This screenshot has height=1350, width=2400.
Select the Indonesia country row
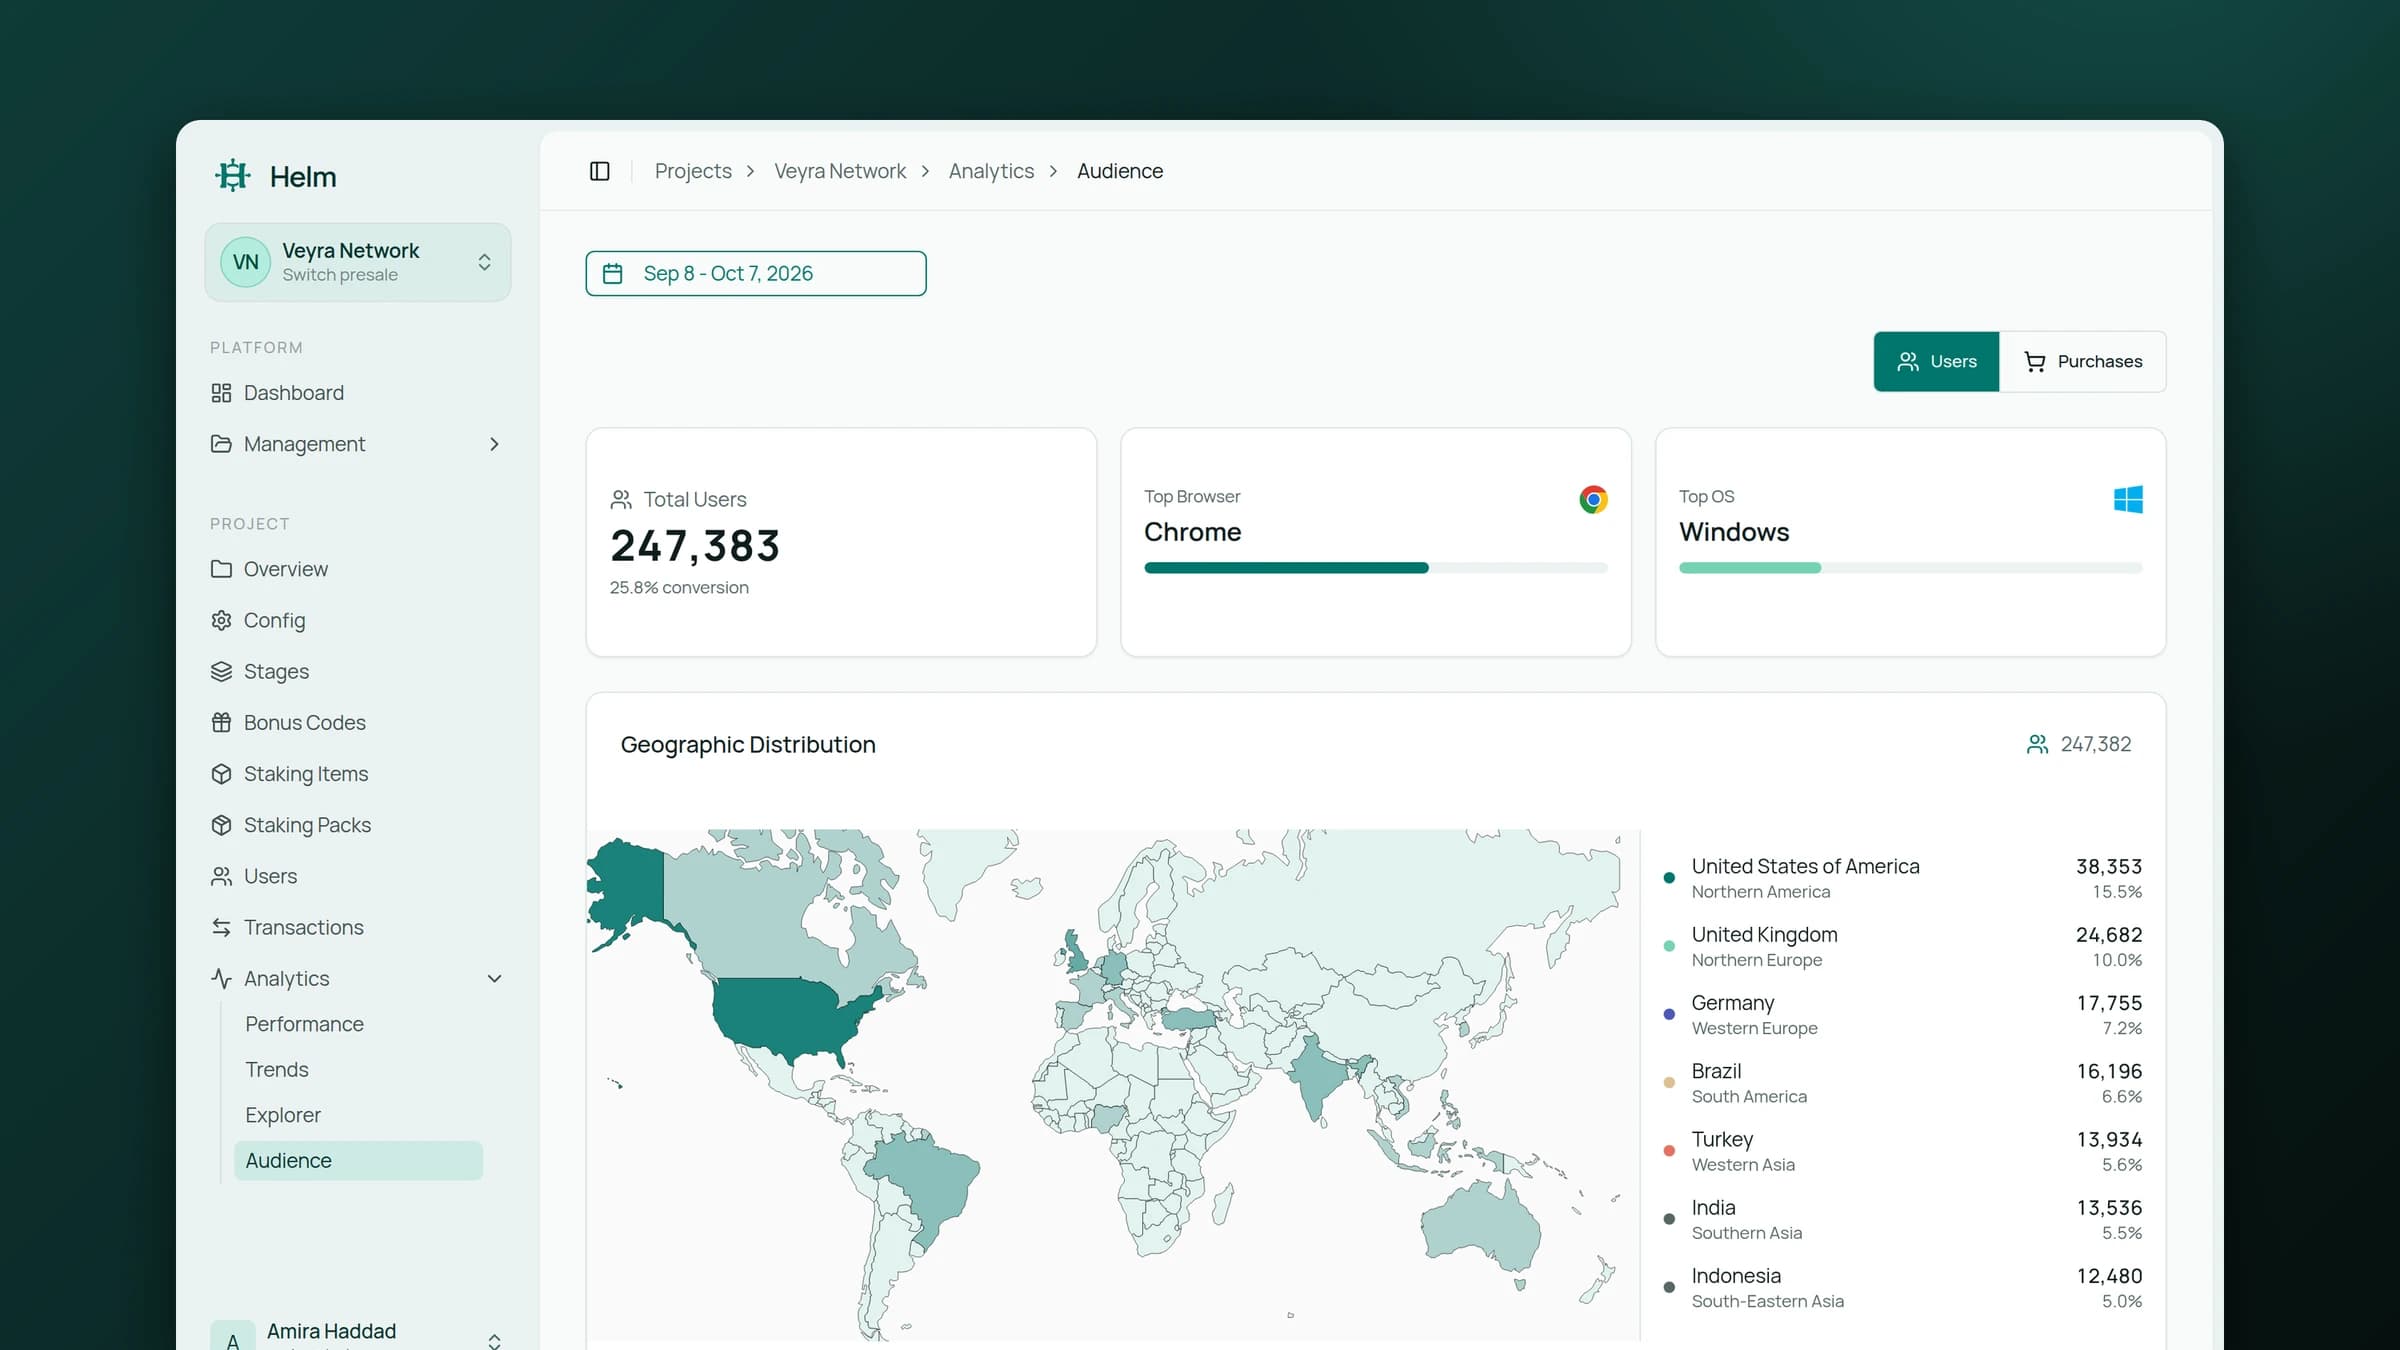coord(1904,1288)
